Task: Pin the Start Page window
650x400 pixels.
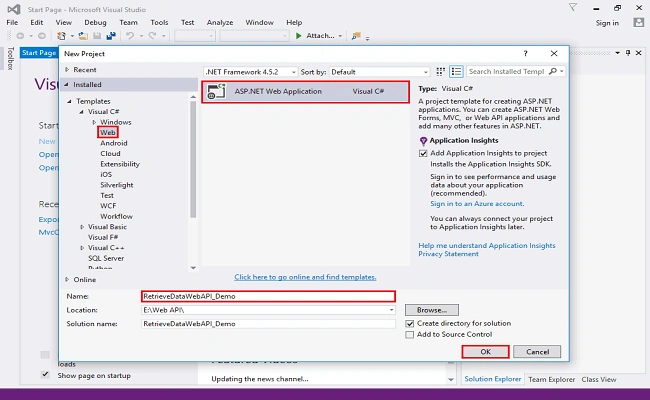Action: coord(628,53)
